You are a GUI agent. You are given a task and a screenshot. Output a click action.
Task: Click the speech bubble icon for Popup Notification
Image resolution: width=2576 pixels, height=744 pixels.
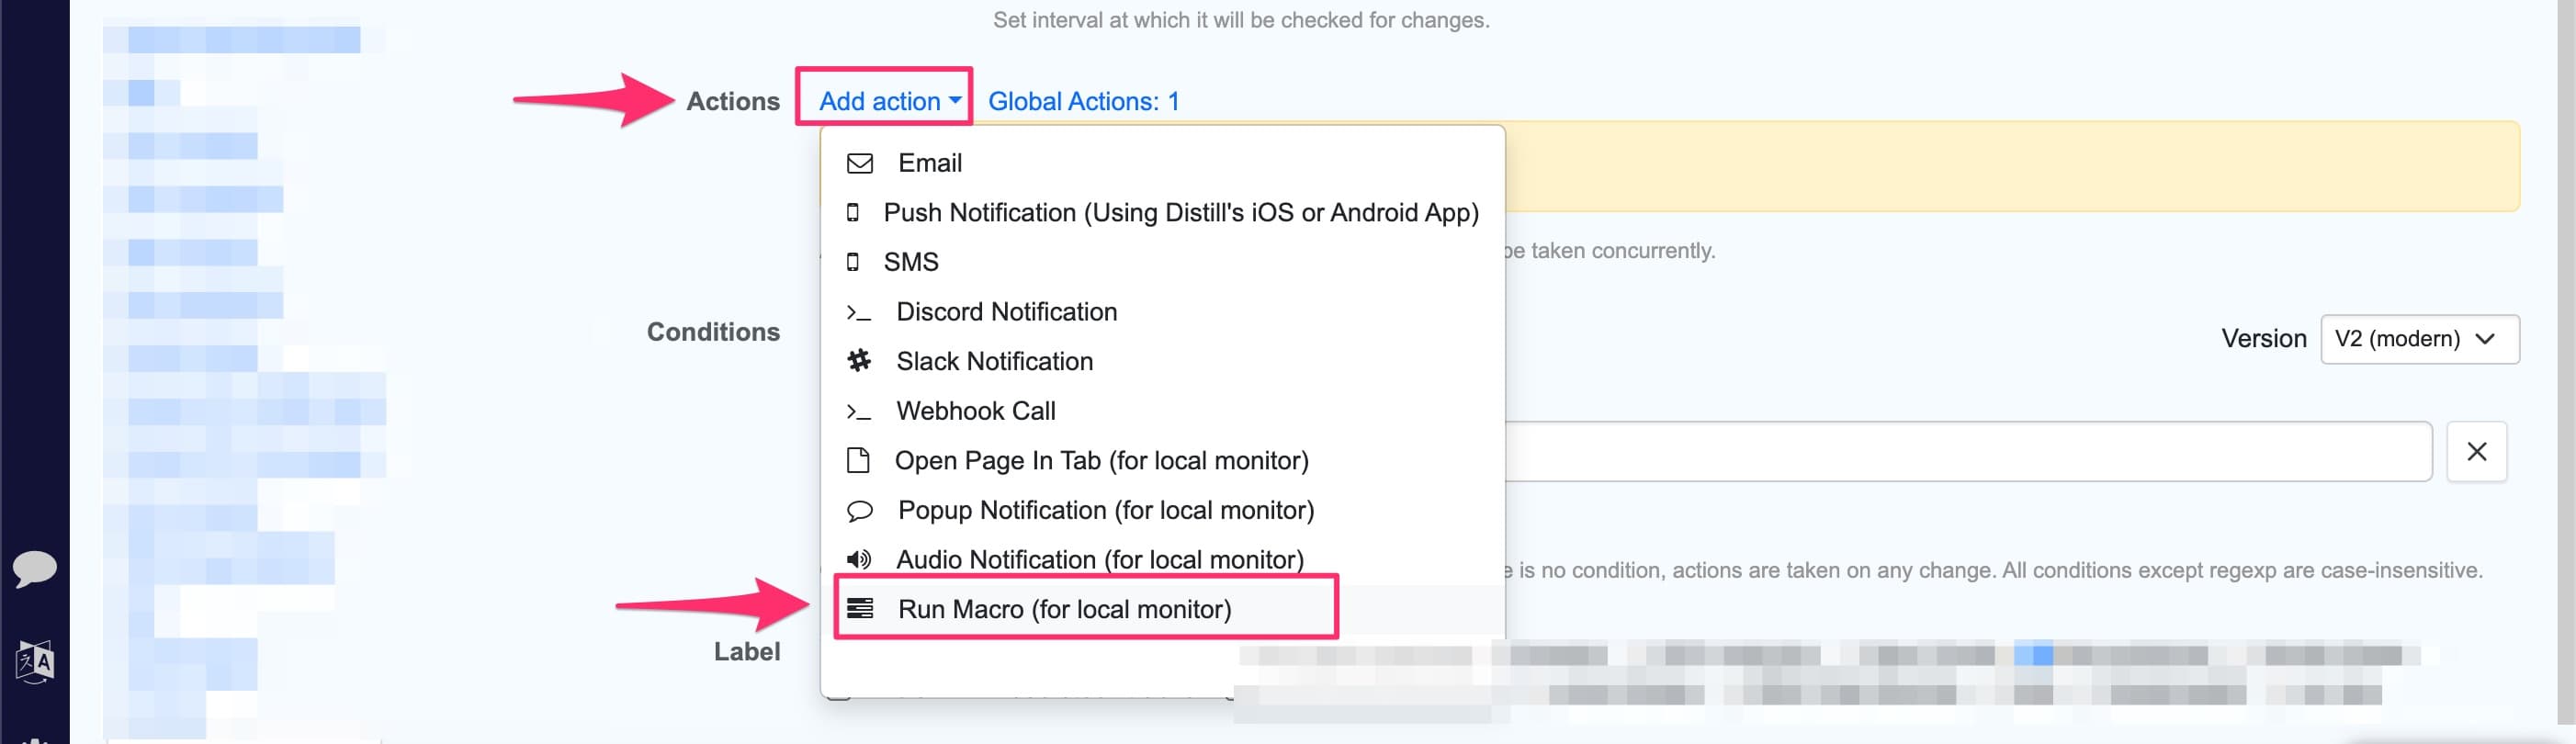coord(859,511)
